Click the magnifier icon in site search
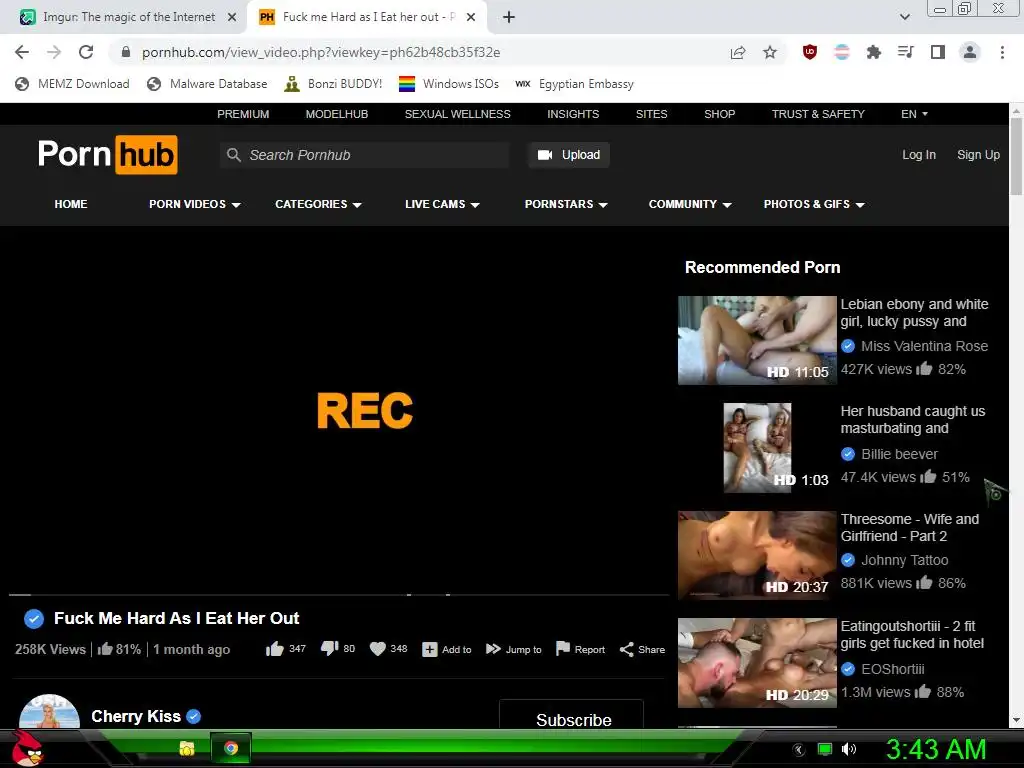 pos(234,155)
